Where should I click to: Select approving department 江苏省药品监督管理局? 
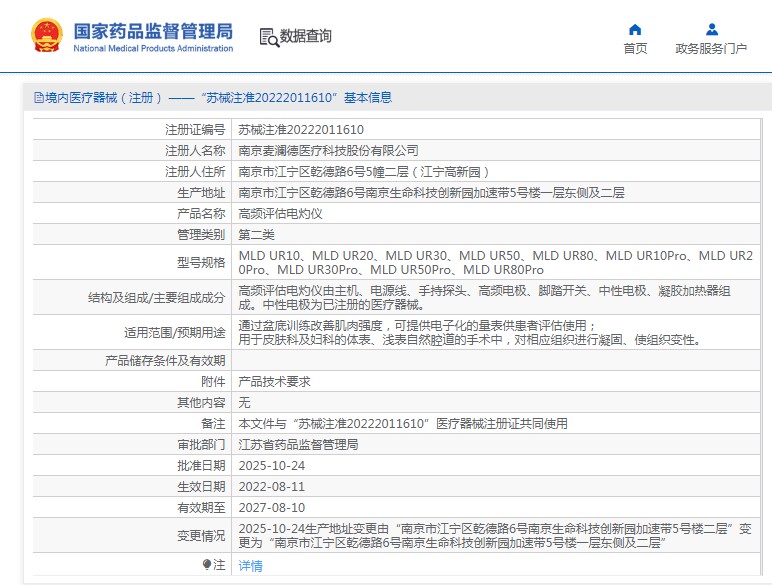(298, 445)
